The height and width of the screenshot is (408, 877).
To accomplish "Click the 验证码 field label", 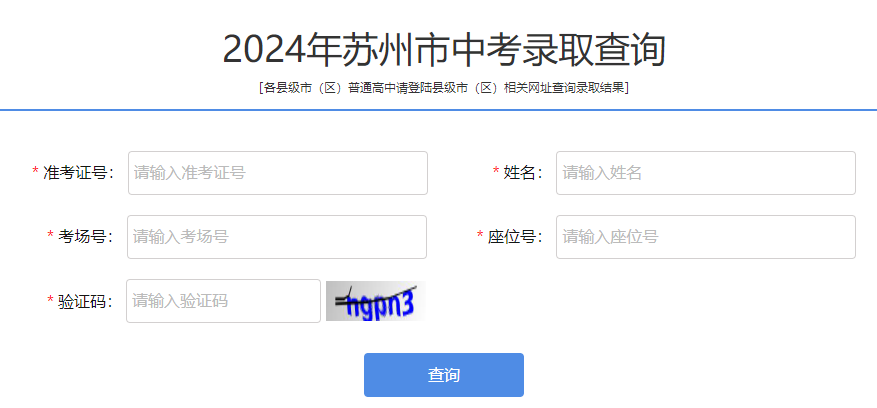I will (x=86, y=301).
